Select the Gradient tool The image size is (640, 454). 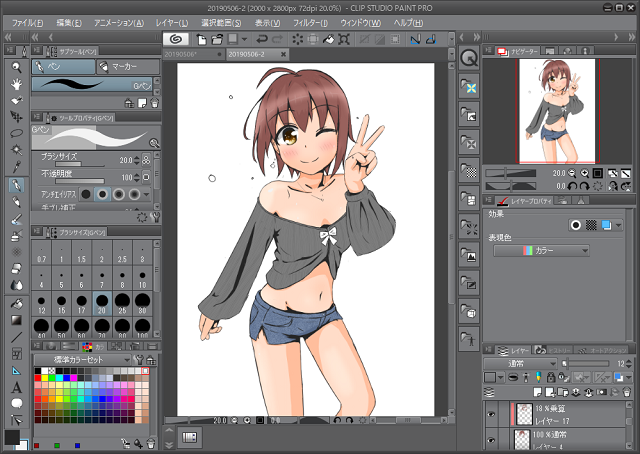click(16, 320)
